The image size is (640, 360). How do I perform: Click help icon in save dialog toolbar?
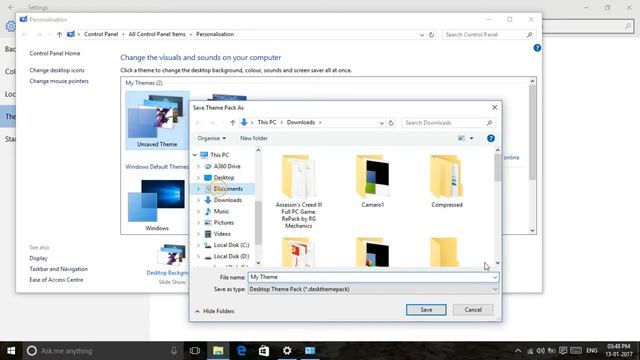491,138
